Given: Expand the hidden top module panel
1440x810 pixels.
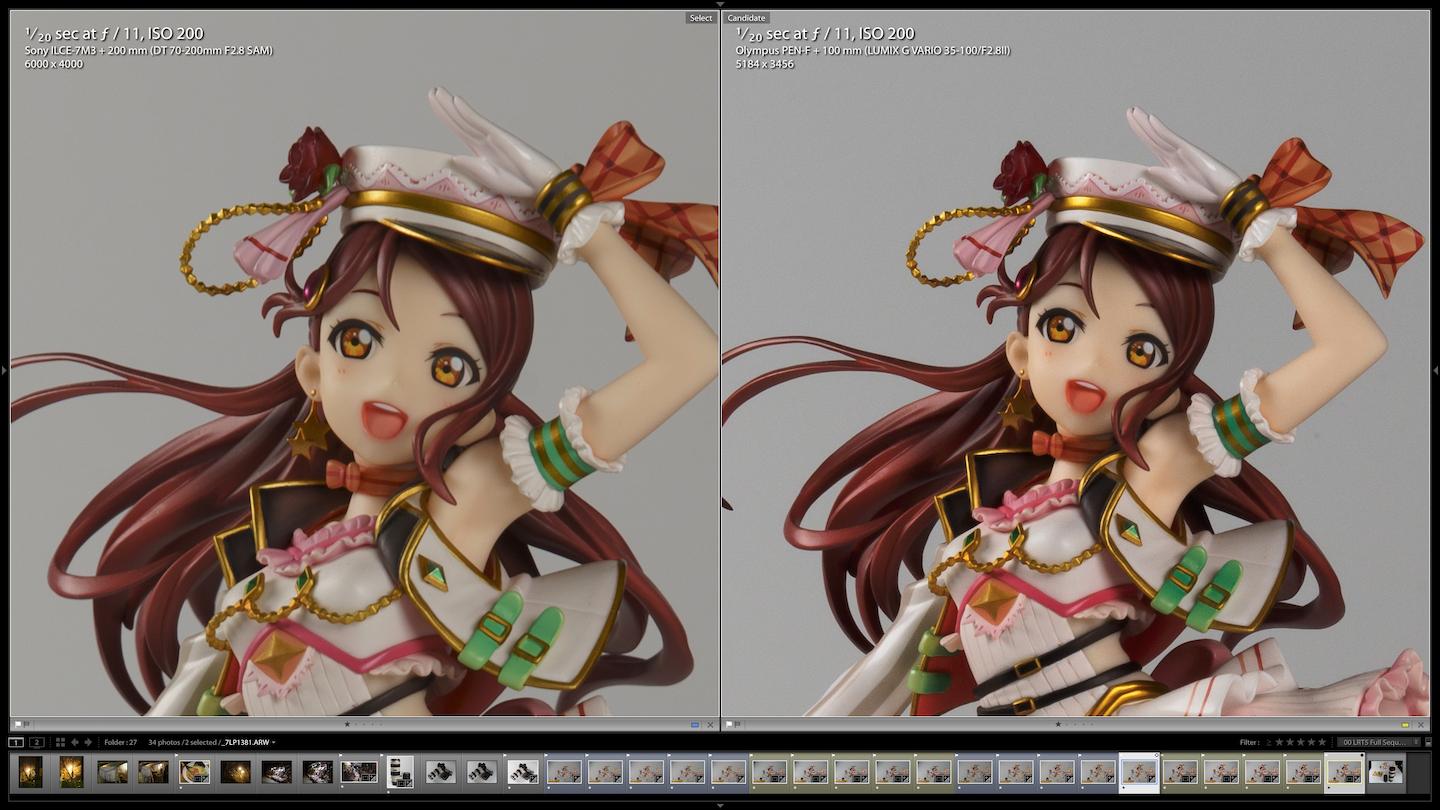Looking at the screenshot, I should (720, 4).
